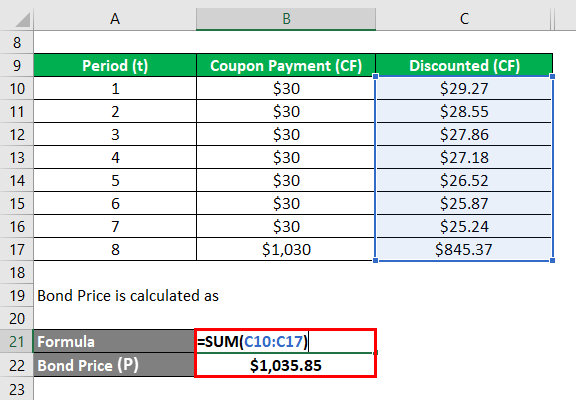Viewport: 576px width, 400px height.
Task: Click into the =SUM(C10:C17) formula cell
Action: [286, 342]
